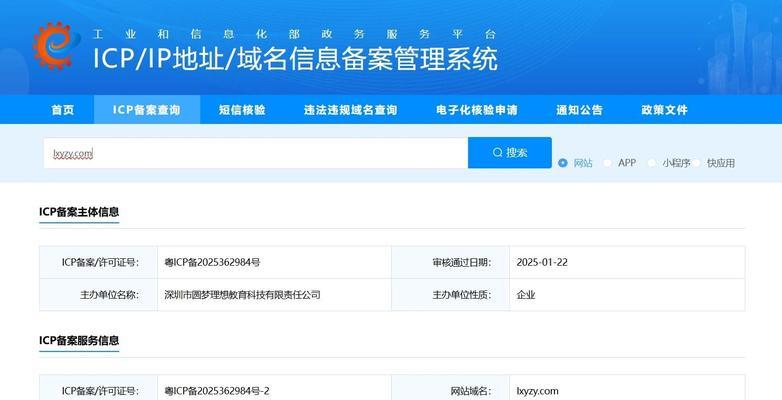This screenshot has width=782, height=400.
Task: Click the 主办单位性质 label cell
Action: pos(451,295)
